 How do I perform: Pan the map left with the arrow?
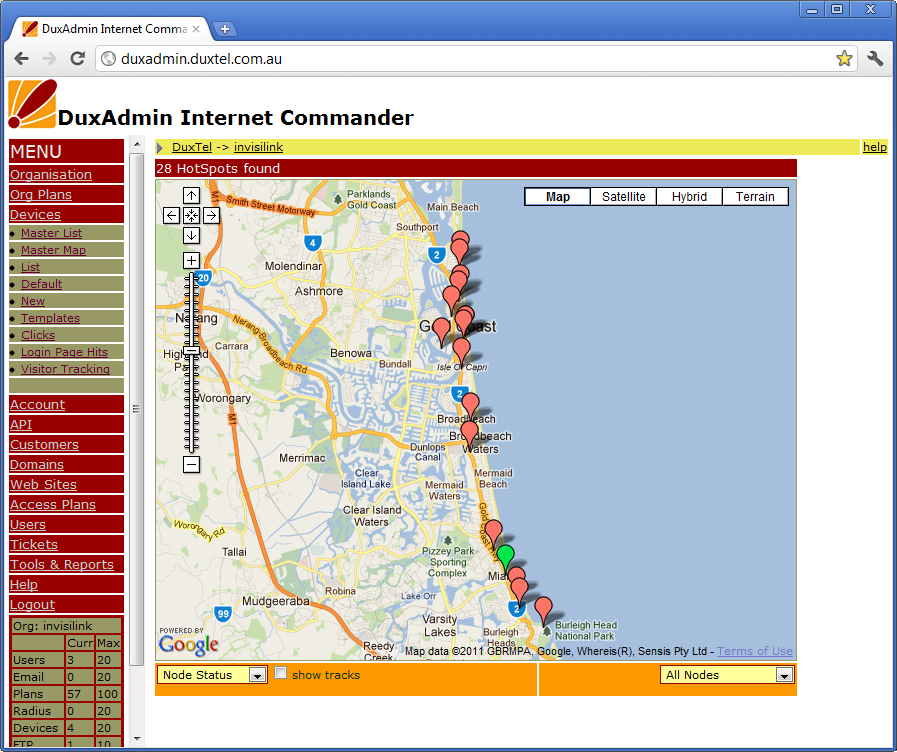coord(171,216)
